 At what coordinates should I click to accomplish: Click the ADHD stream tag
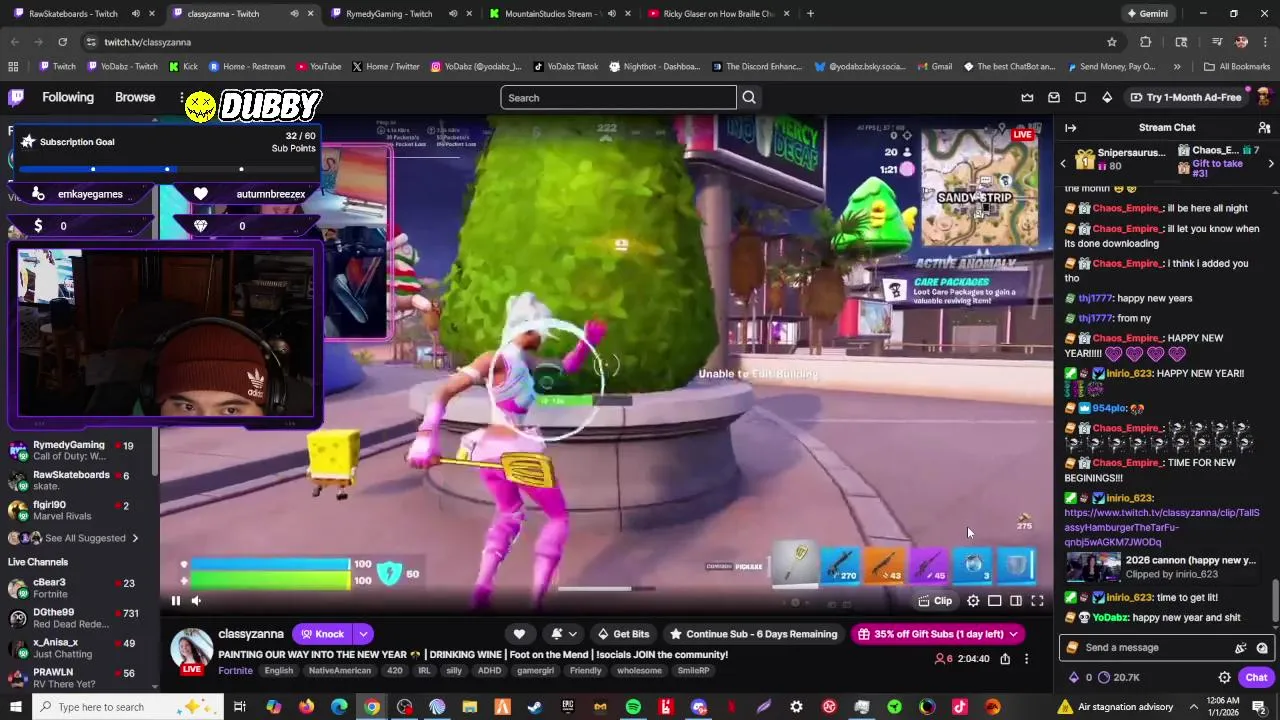click(x=489, y=671)
